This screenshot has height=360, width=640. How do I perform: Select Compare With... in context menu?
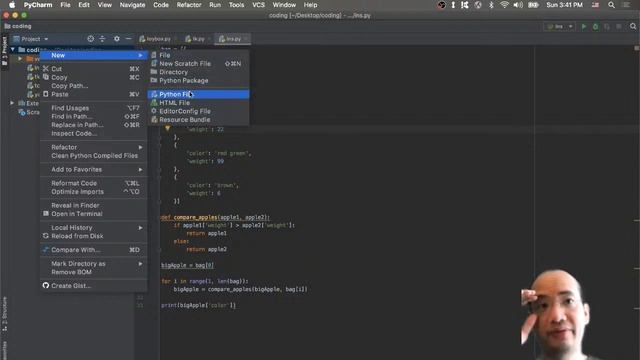tap(94, 250)
